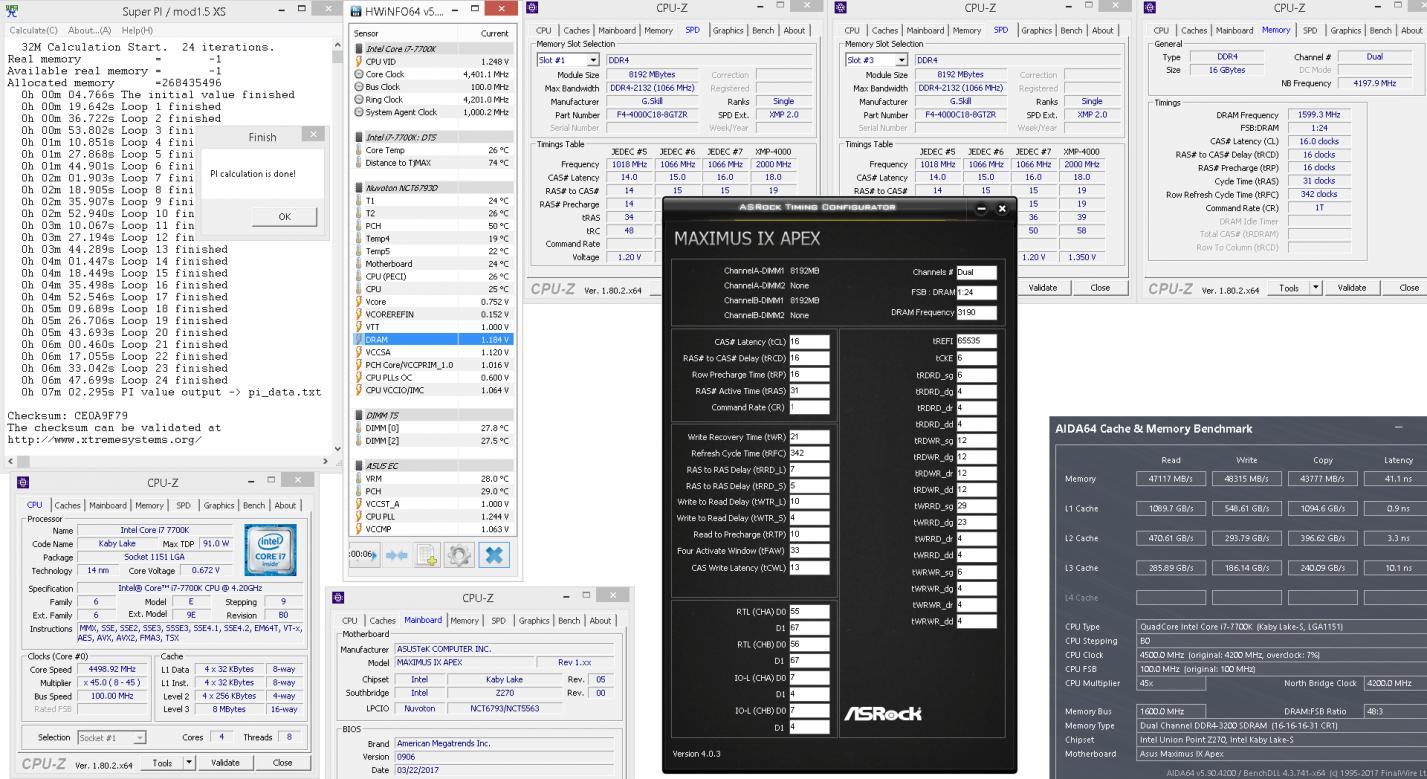Click the CPU VID voltage icon in HWiNFO
The width and height of the screenshot is (1427, 779).
coord(359,60)
